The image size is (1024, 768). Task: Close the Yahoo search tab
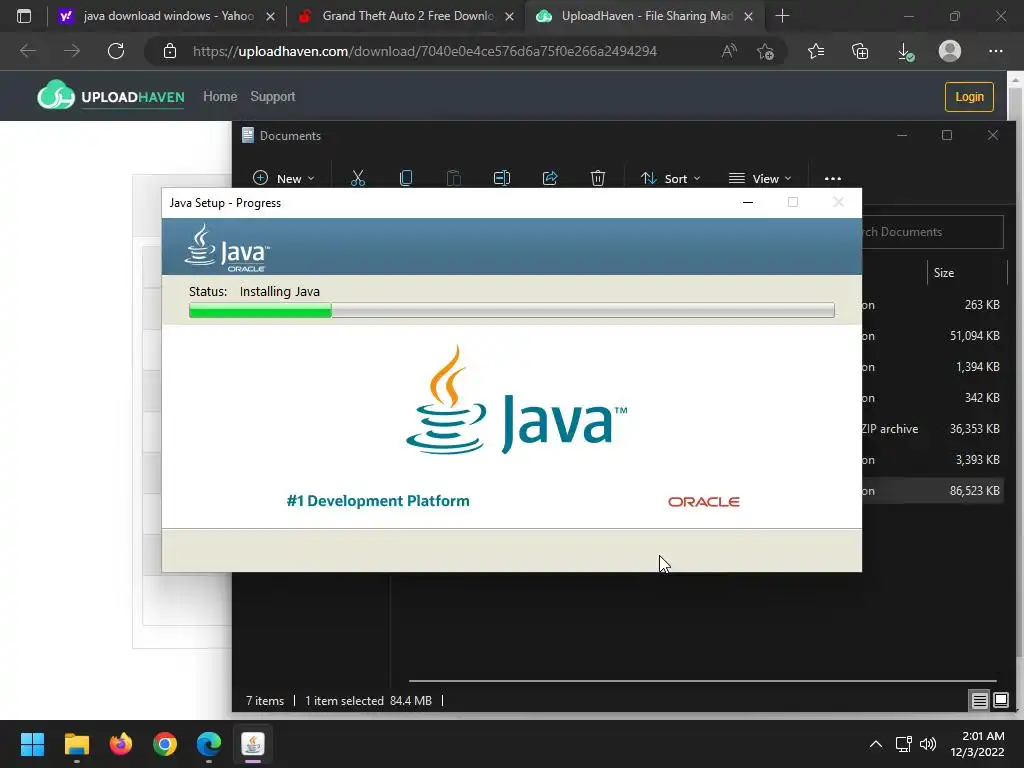click(270, 16)
